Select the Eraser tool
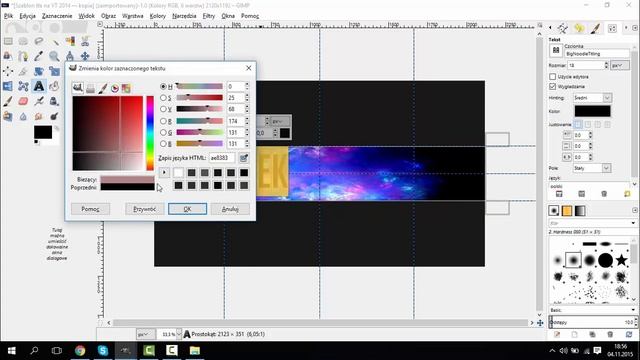This screenshot has width=640, height=360. click(x=23, y=101)
